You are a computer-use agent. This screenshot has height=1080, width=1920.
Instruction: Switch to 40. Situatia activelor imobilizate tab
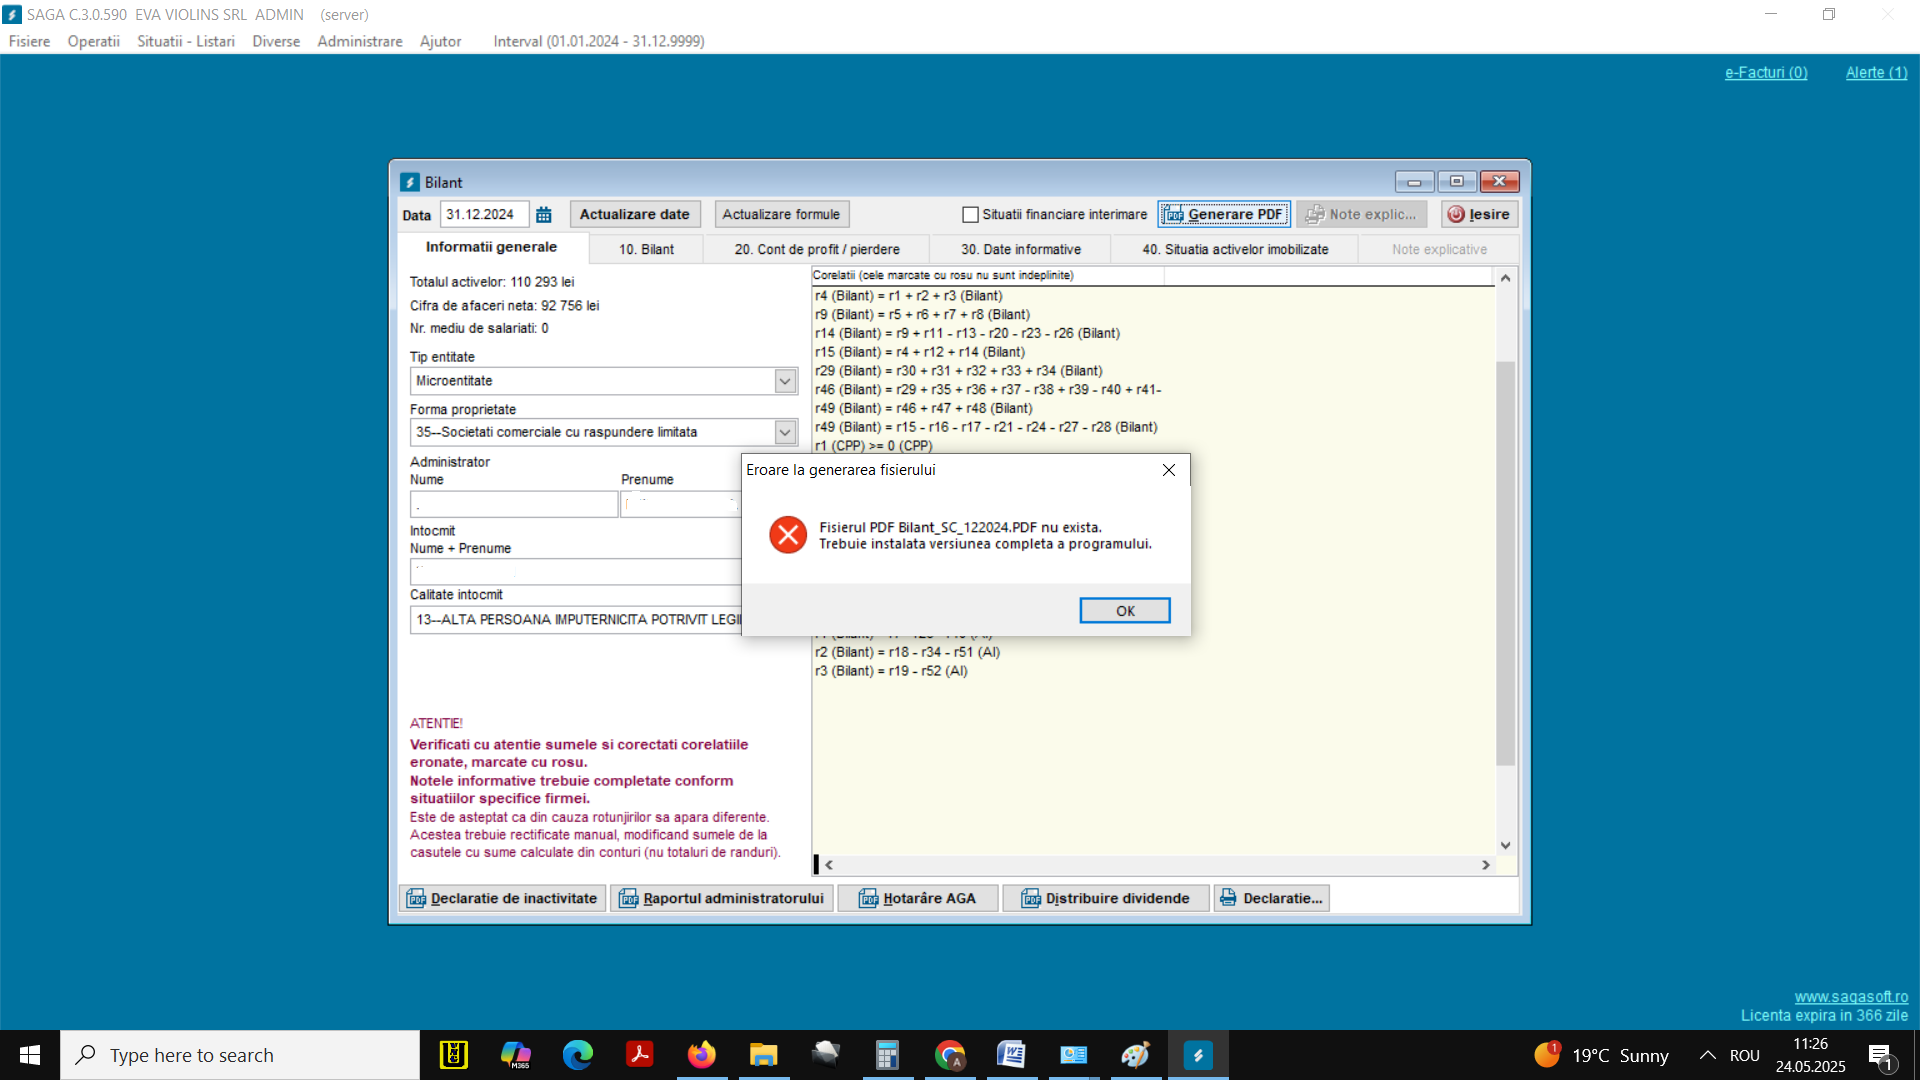point(1235,250)
